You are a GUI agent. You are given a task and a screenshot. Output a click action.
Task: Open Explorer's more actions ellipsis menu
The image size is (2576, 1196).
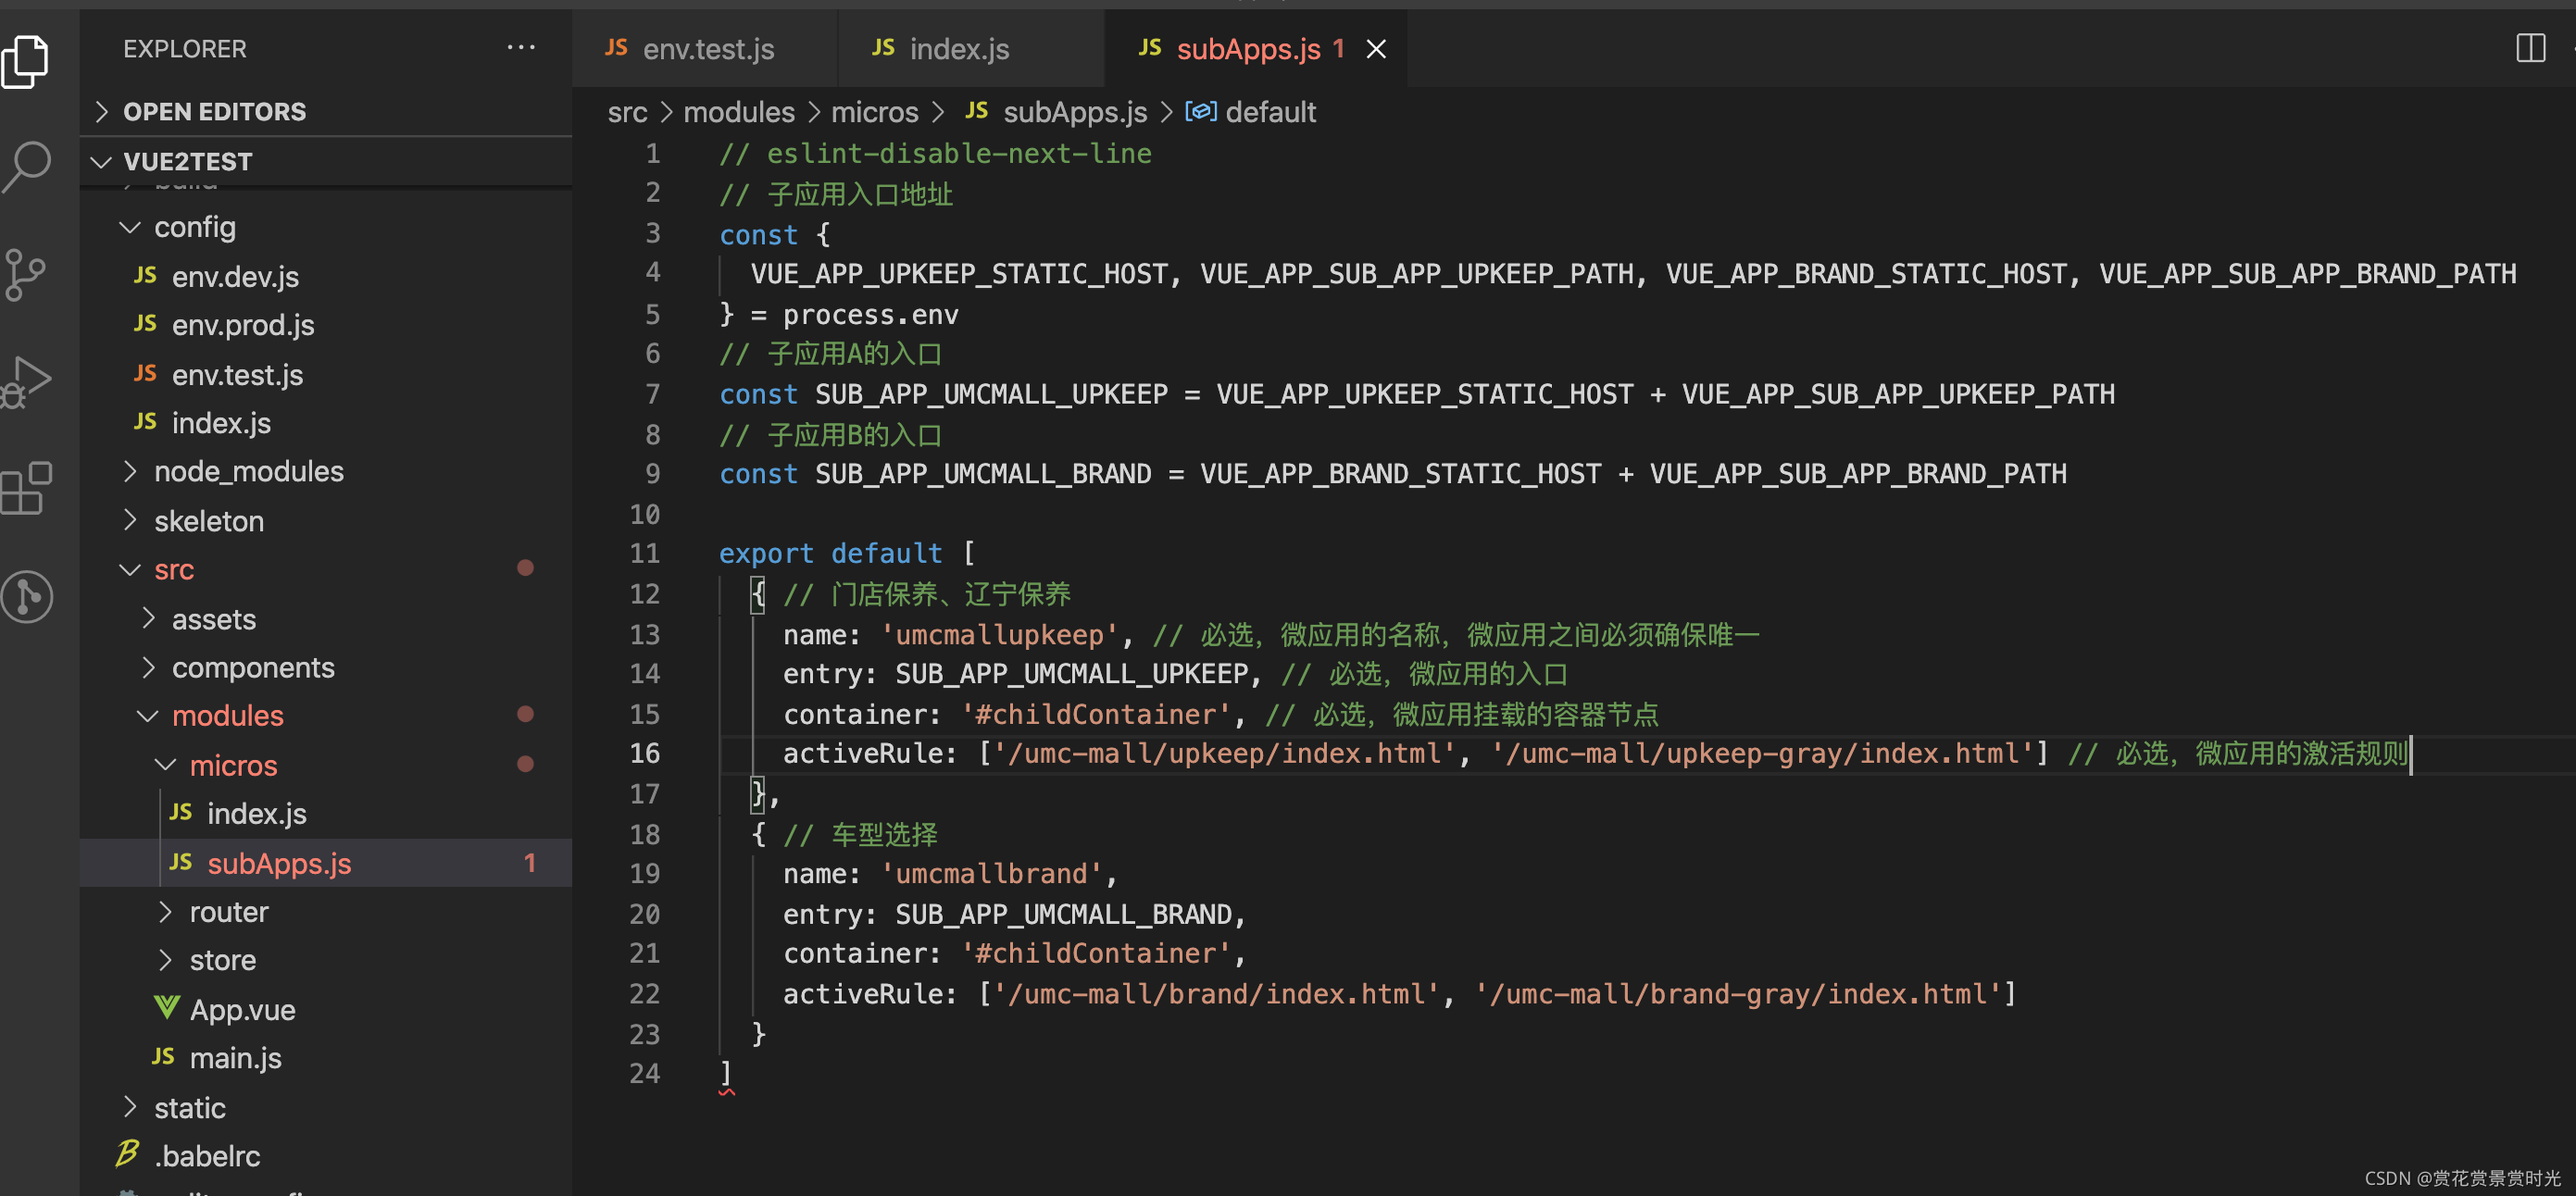(520, 48)
